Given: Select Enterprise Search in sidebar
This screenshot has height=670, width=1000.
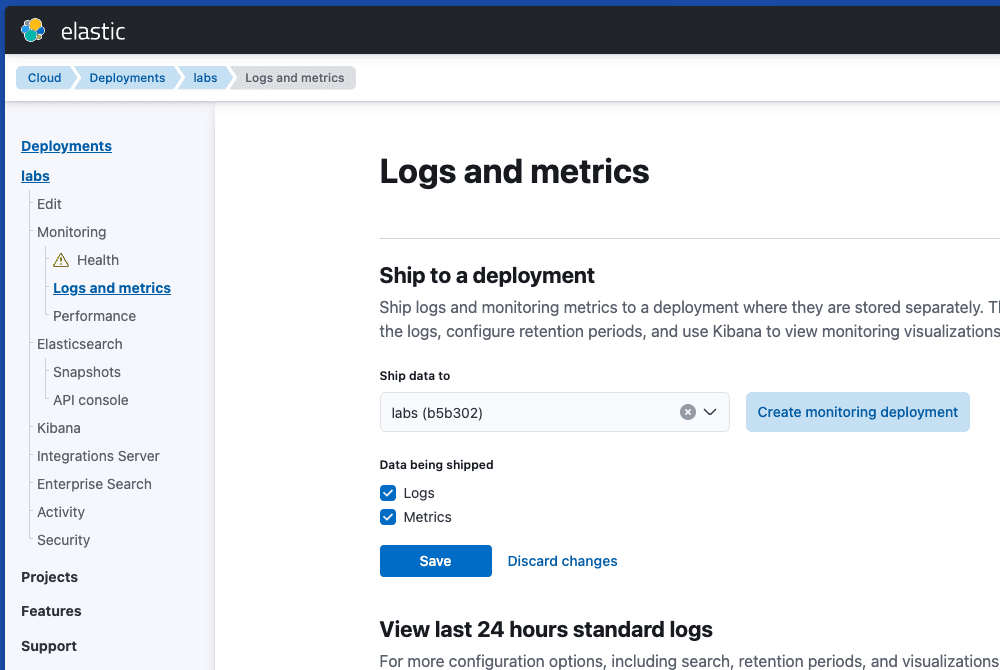Looking at the screenshot, I should 94,484.
